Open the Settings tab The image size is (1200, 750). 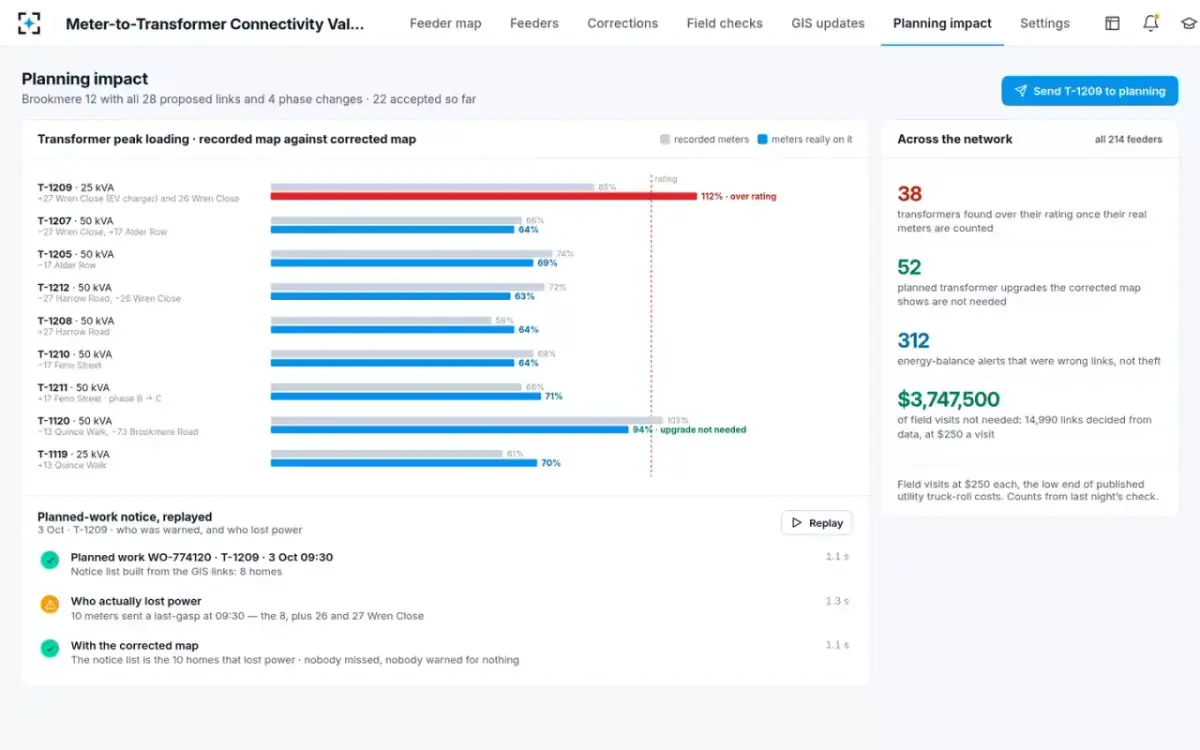(1044, 23)
